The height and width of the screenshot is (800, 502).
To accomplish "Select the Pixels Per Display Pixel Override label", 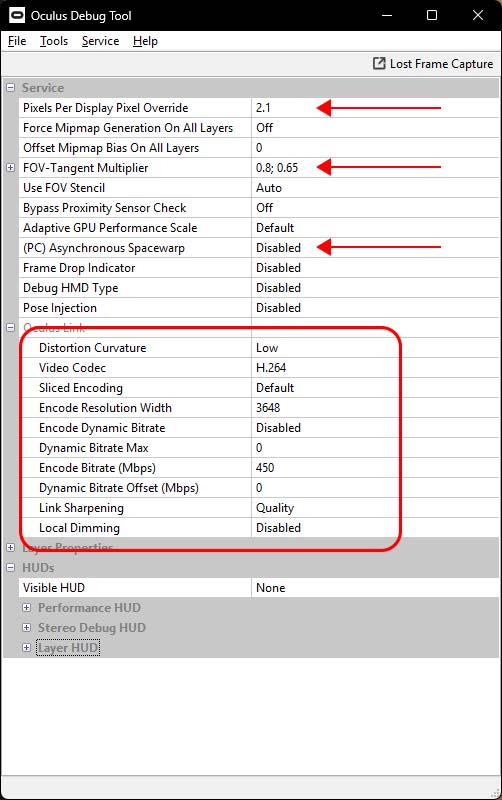I will 106,108.
